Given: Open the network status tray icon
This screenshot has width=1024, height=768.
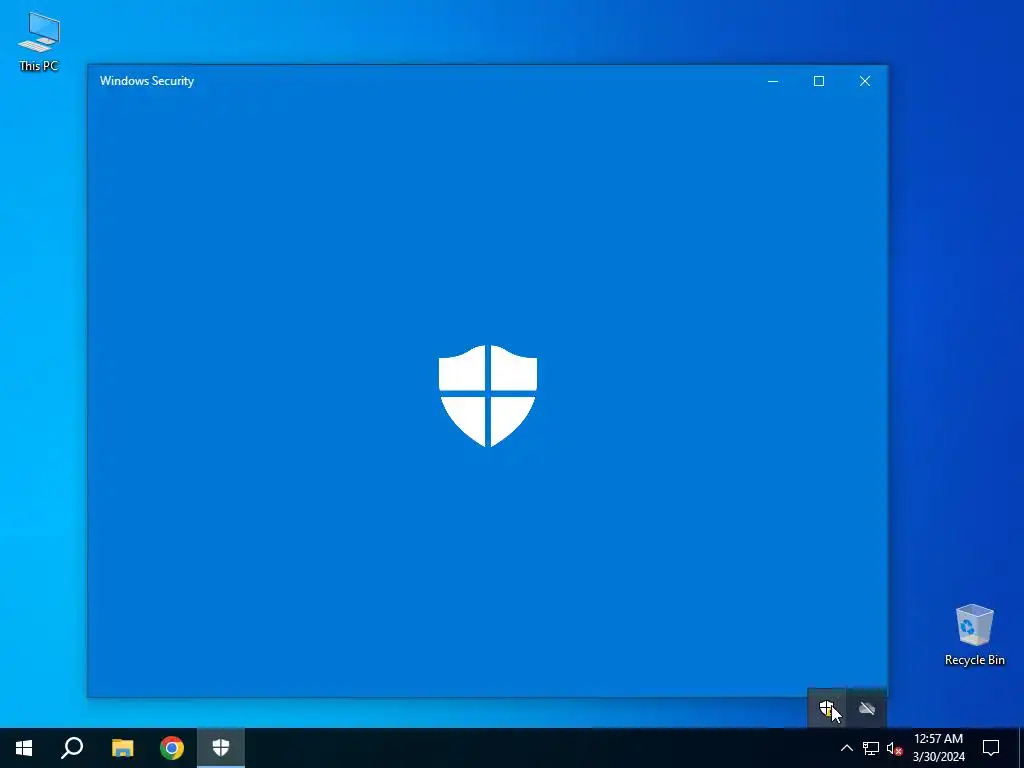Looking at the screenshot, I should [871, 748].
